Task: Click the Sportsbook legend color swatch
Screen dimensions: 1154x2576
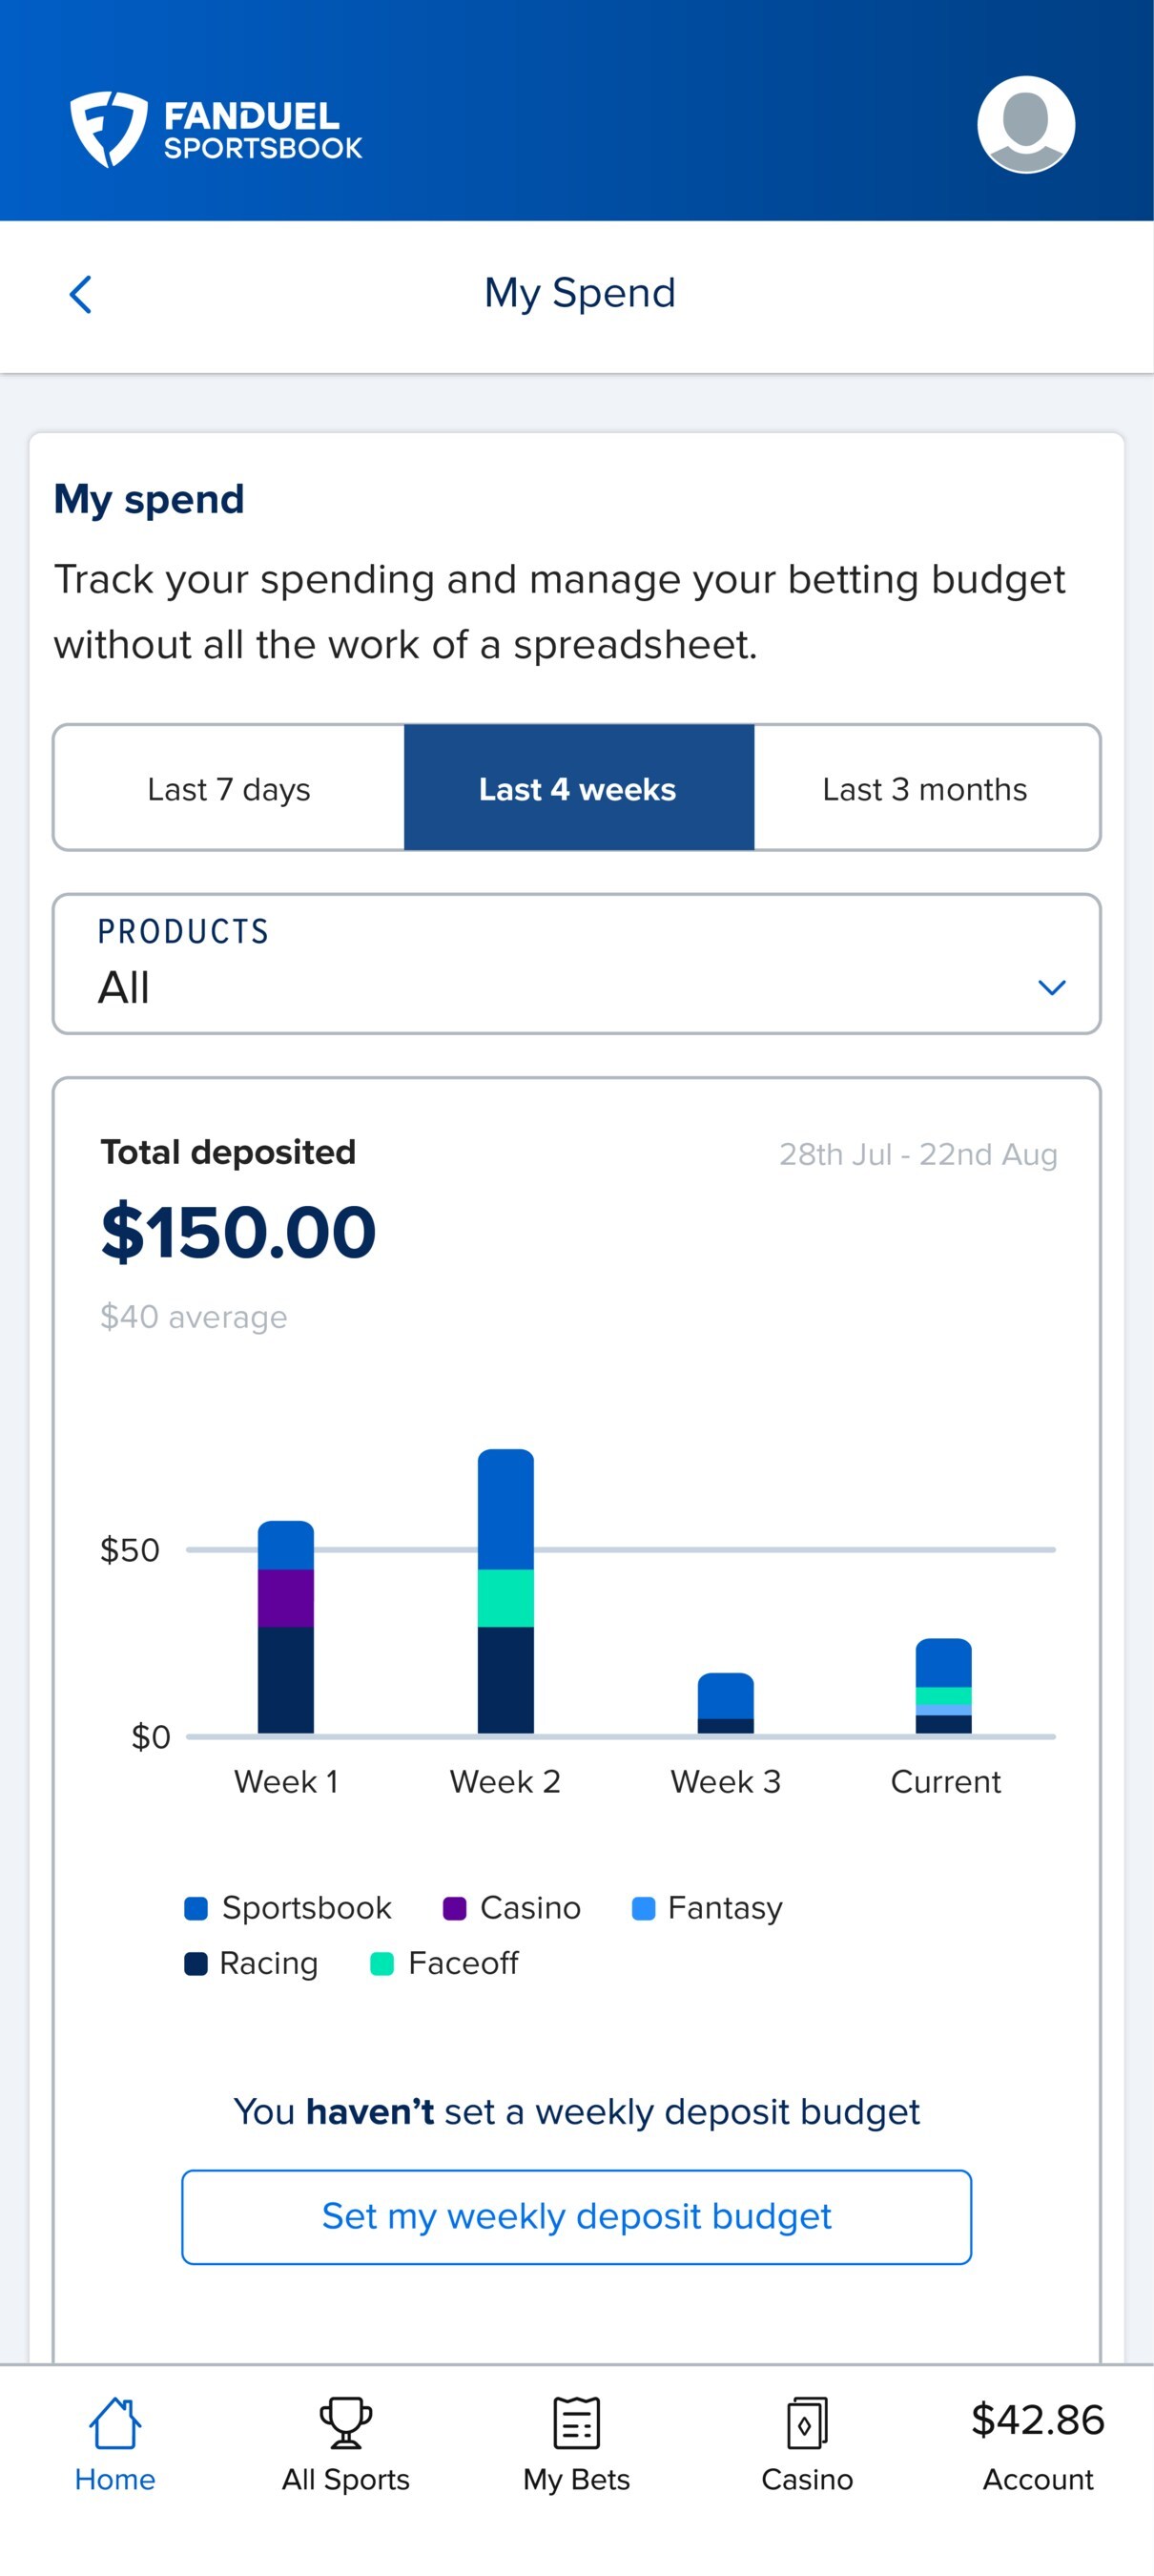Action: [196, 1909]
